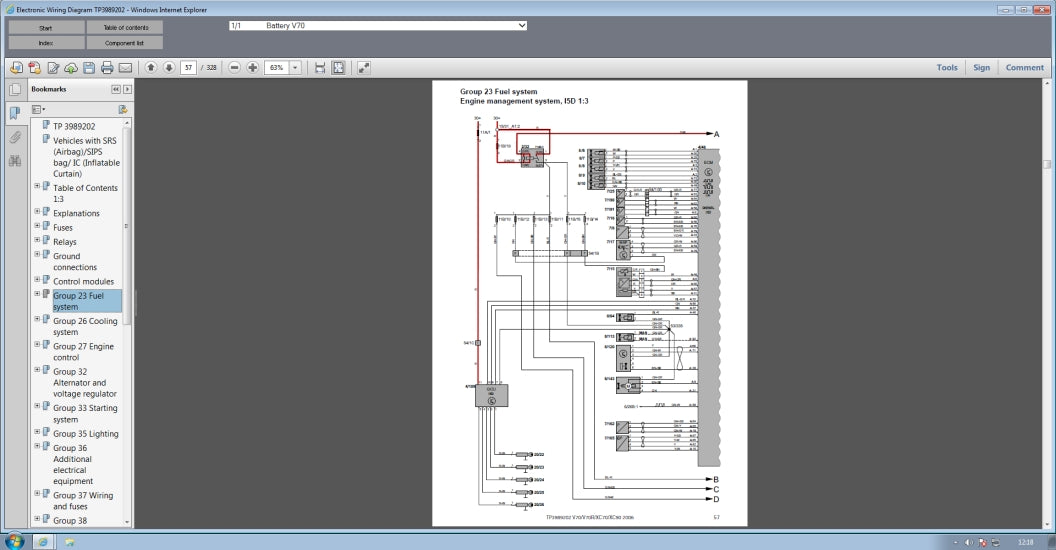Image resolution: width=1056 pixels, height=550 pixels.
Task: Click the Table of contents button
Action: (124, 28)
